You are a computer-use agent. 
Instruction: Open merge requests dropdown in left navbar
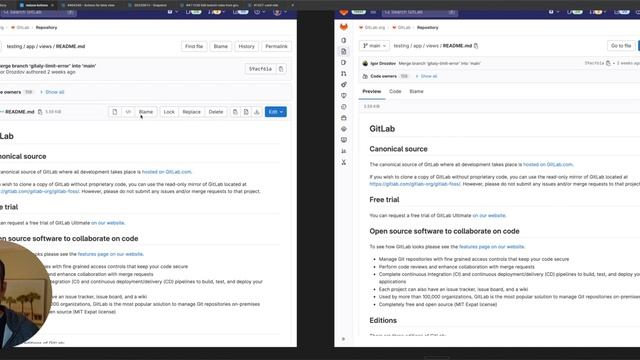click(216, 12)
